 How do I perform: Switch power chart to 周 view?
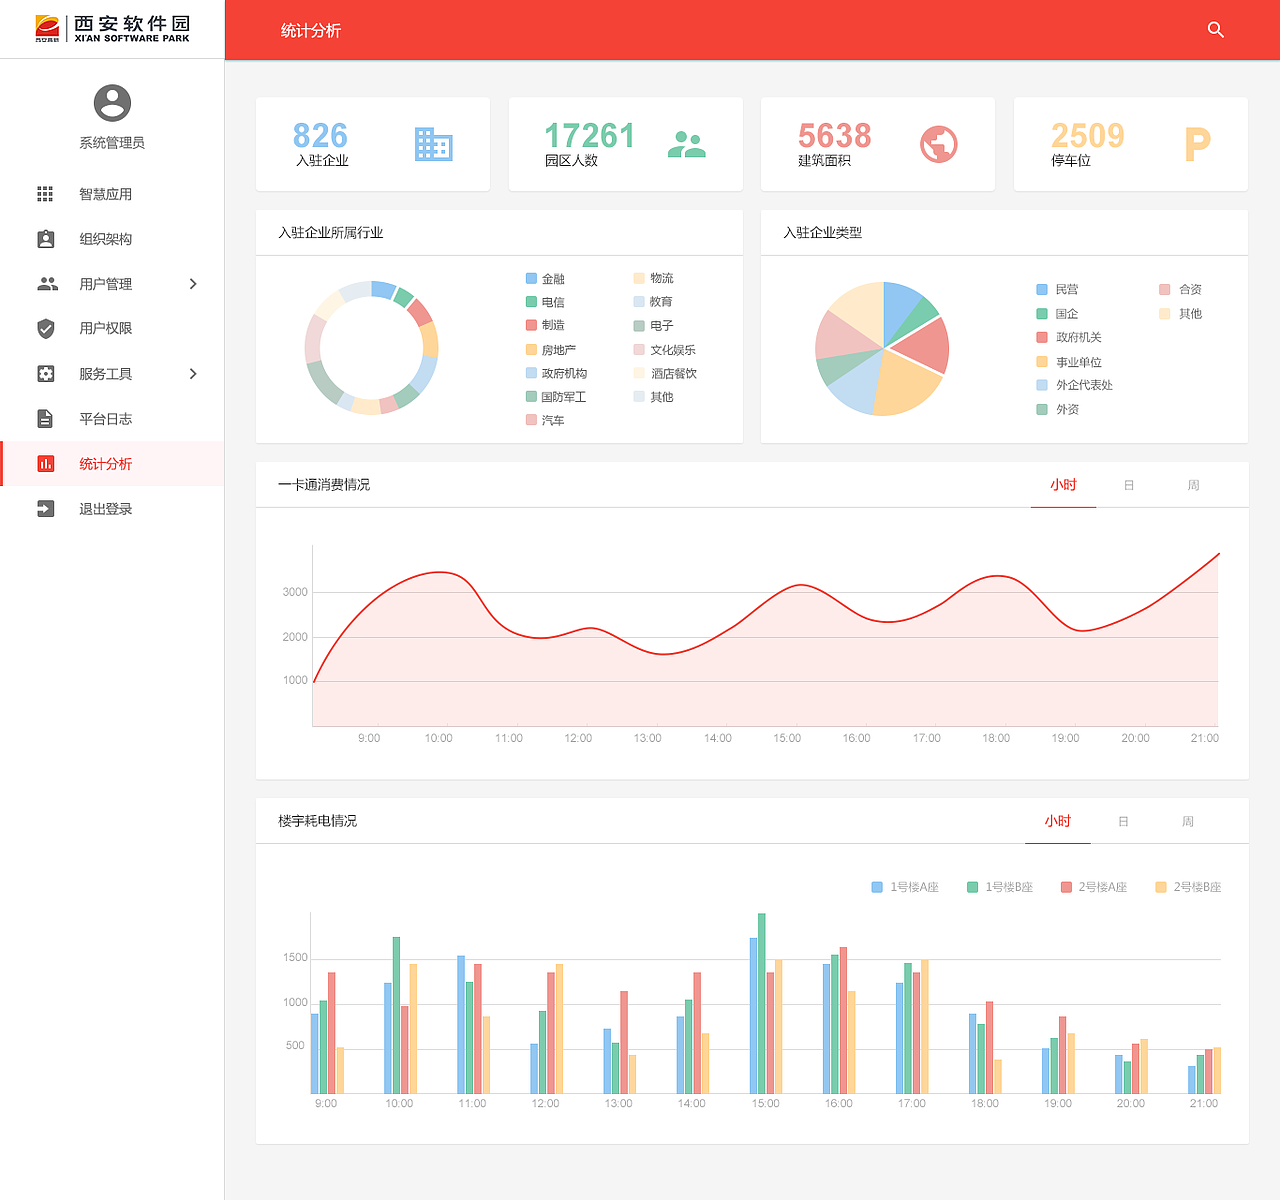pyautogui.click(x=1188, y=821)
